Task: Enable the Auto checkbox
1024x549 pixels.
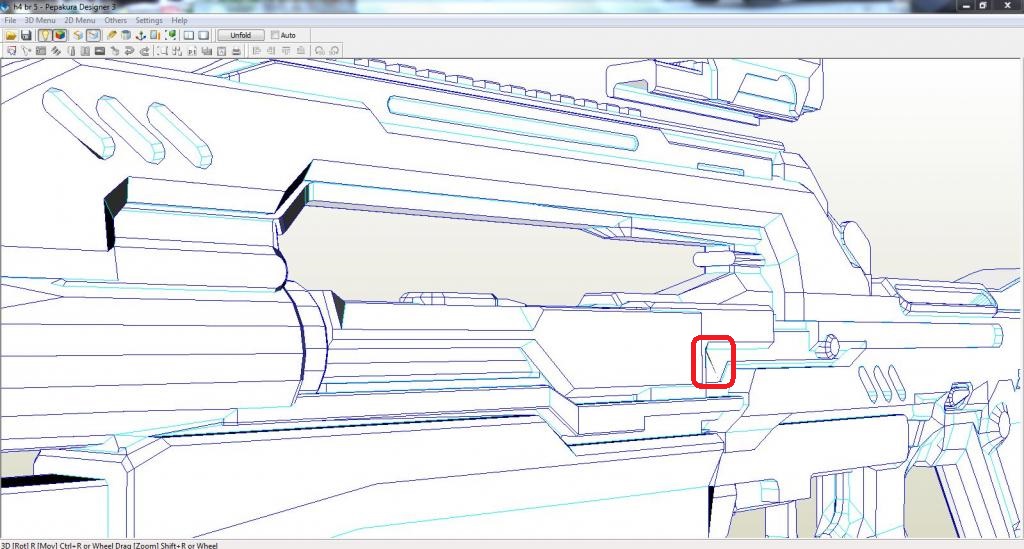Action: (x=275, y=35)
